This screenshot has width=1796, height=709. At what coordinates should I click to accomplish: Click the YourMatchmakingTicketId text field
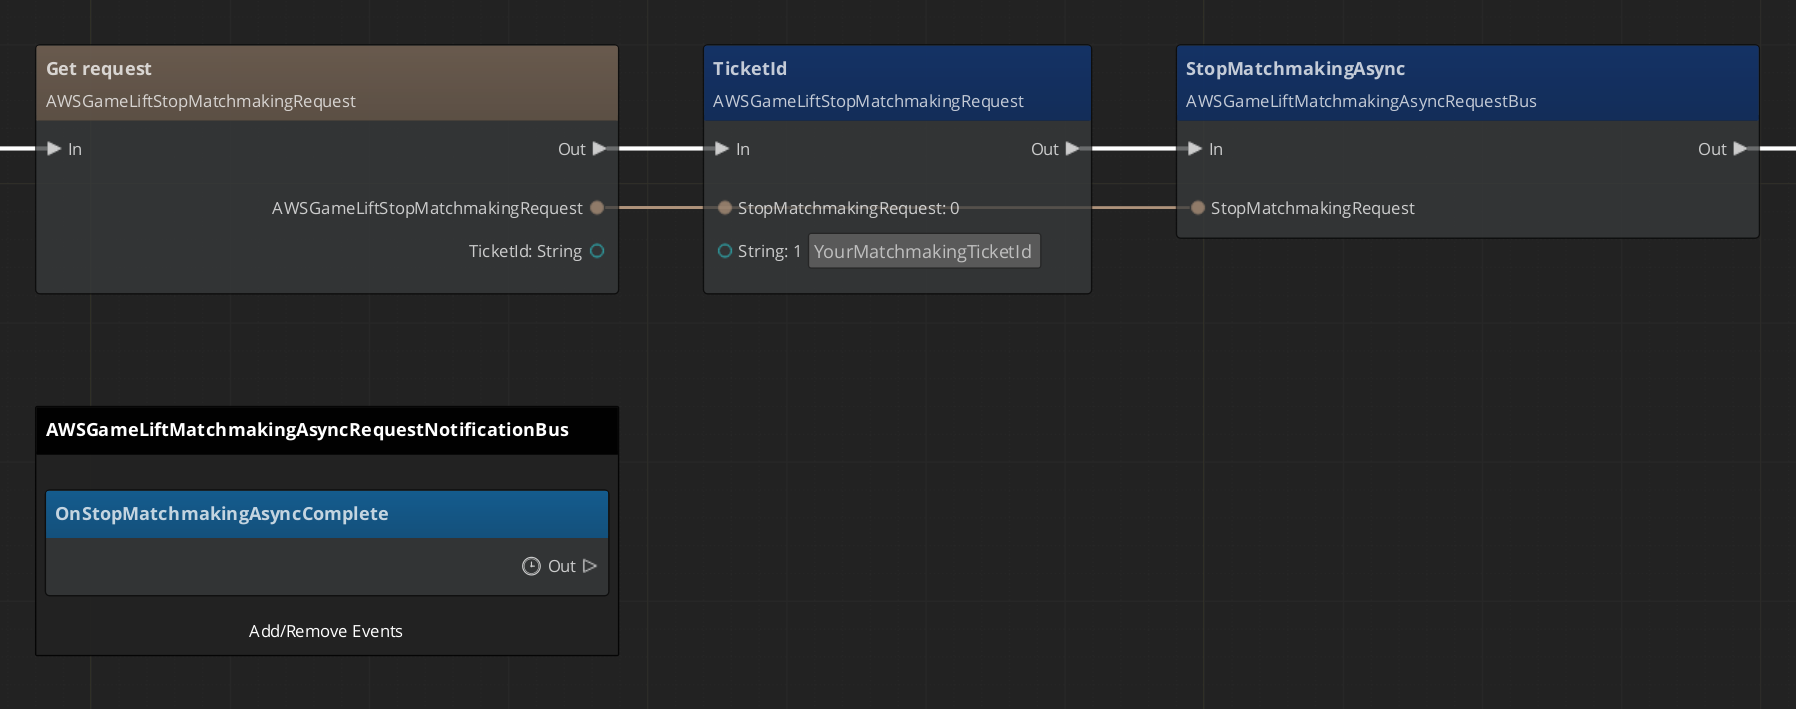(923, 251)
